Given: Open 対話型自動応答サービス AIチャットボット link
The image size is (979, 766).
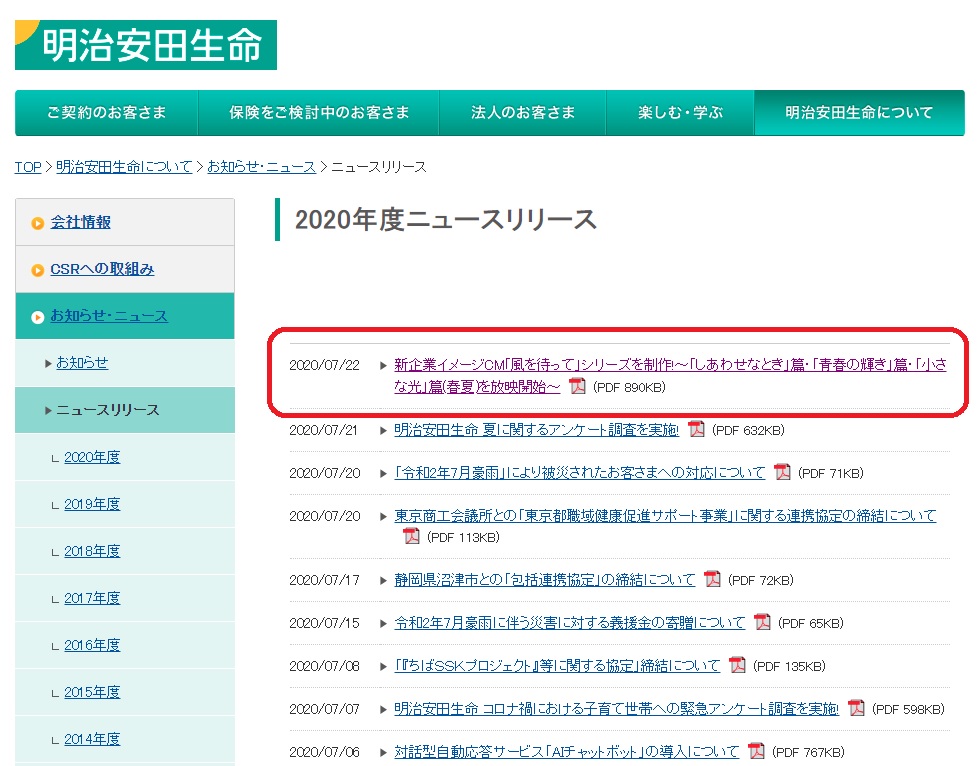Looking at the screenshot, I should coord(567,751).
